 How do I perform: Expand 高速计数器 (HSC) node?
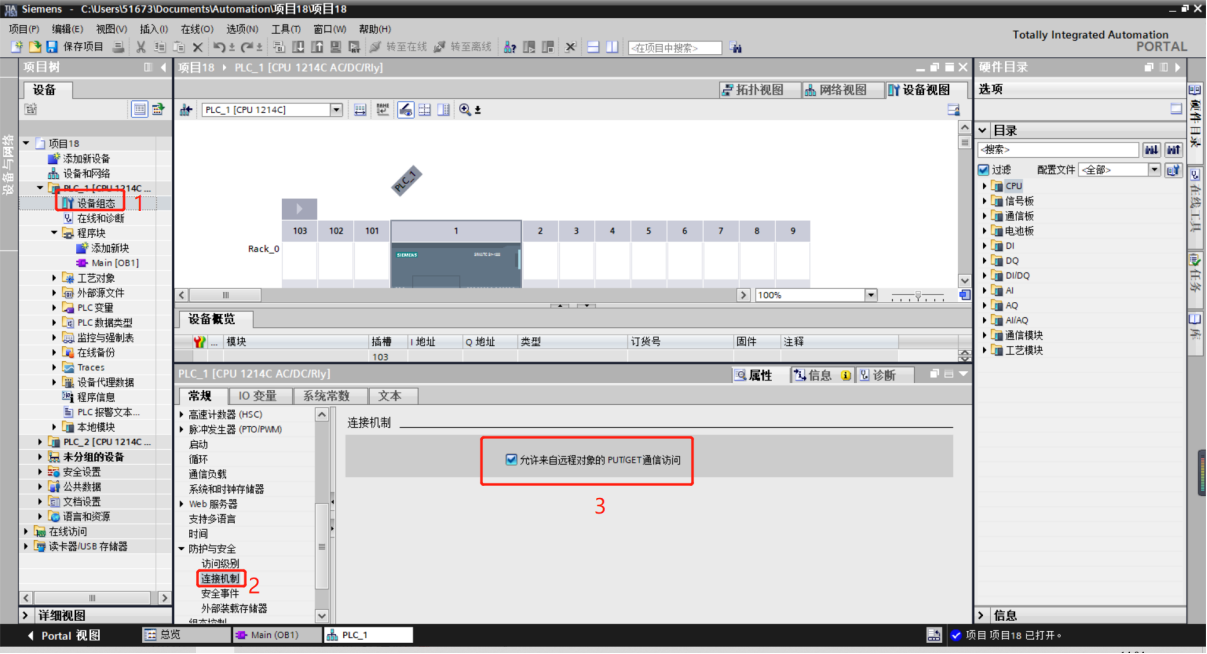click(182, 414)
